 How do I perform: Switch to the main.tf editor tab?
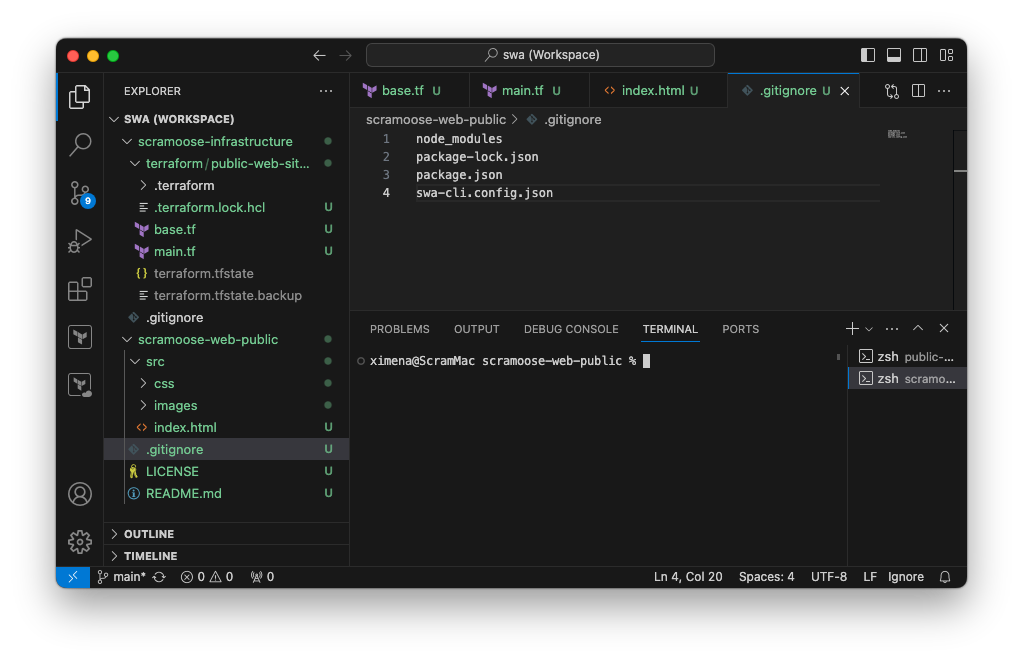(528, 91)
